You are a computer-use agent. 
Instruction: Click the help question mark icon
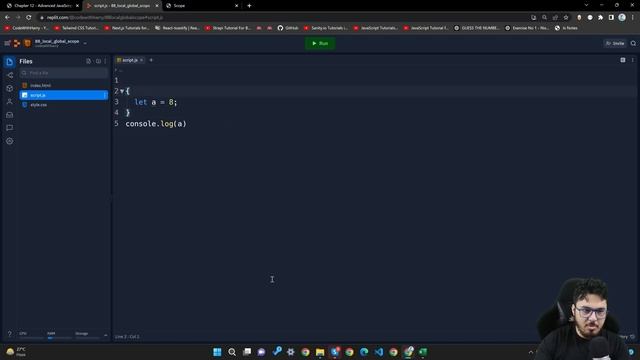pyautogui.click(x=9, y=334)
